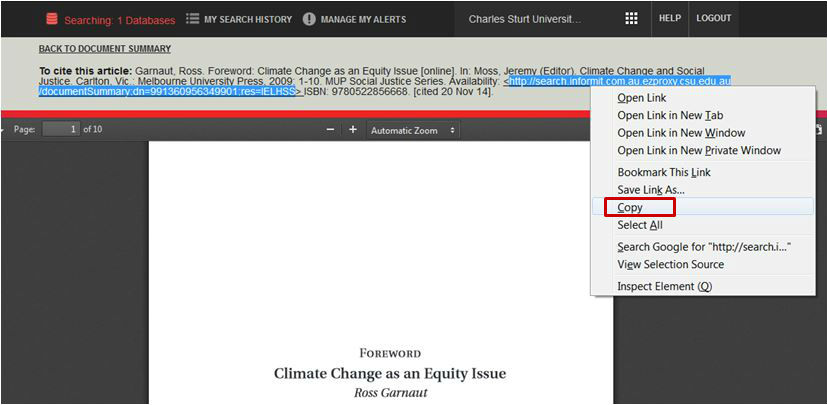Click the 'Foreword' heading in the PDF

390,353
